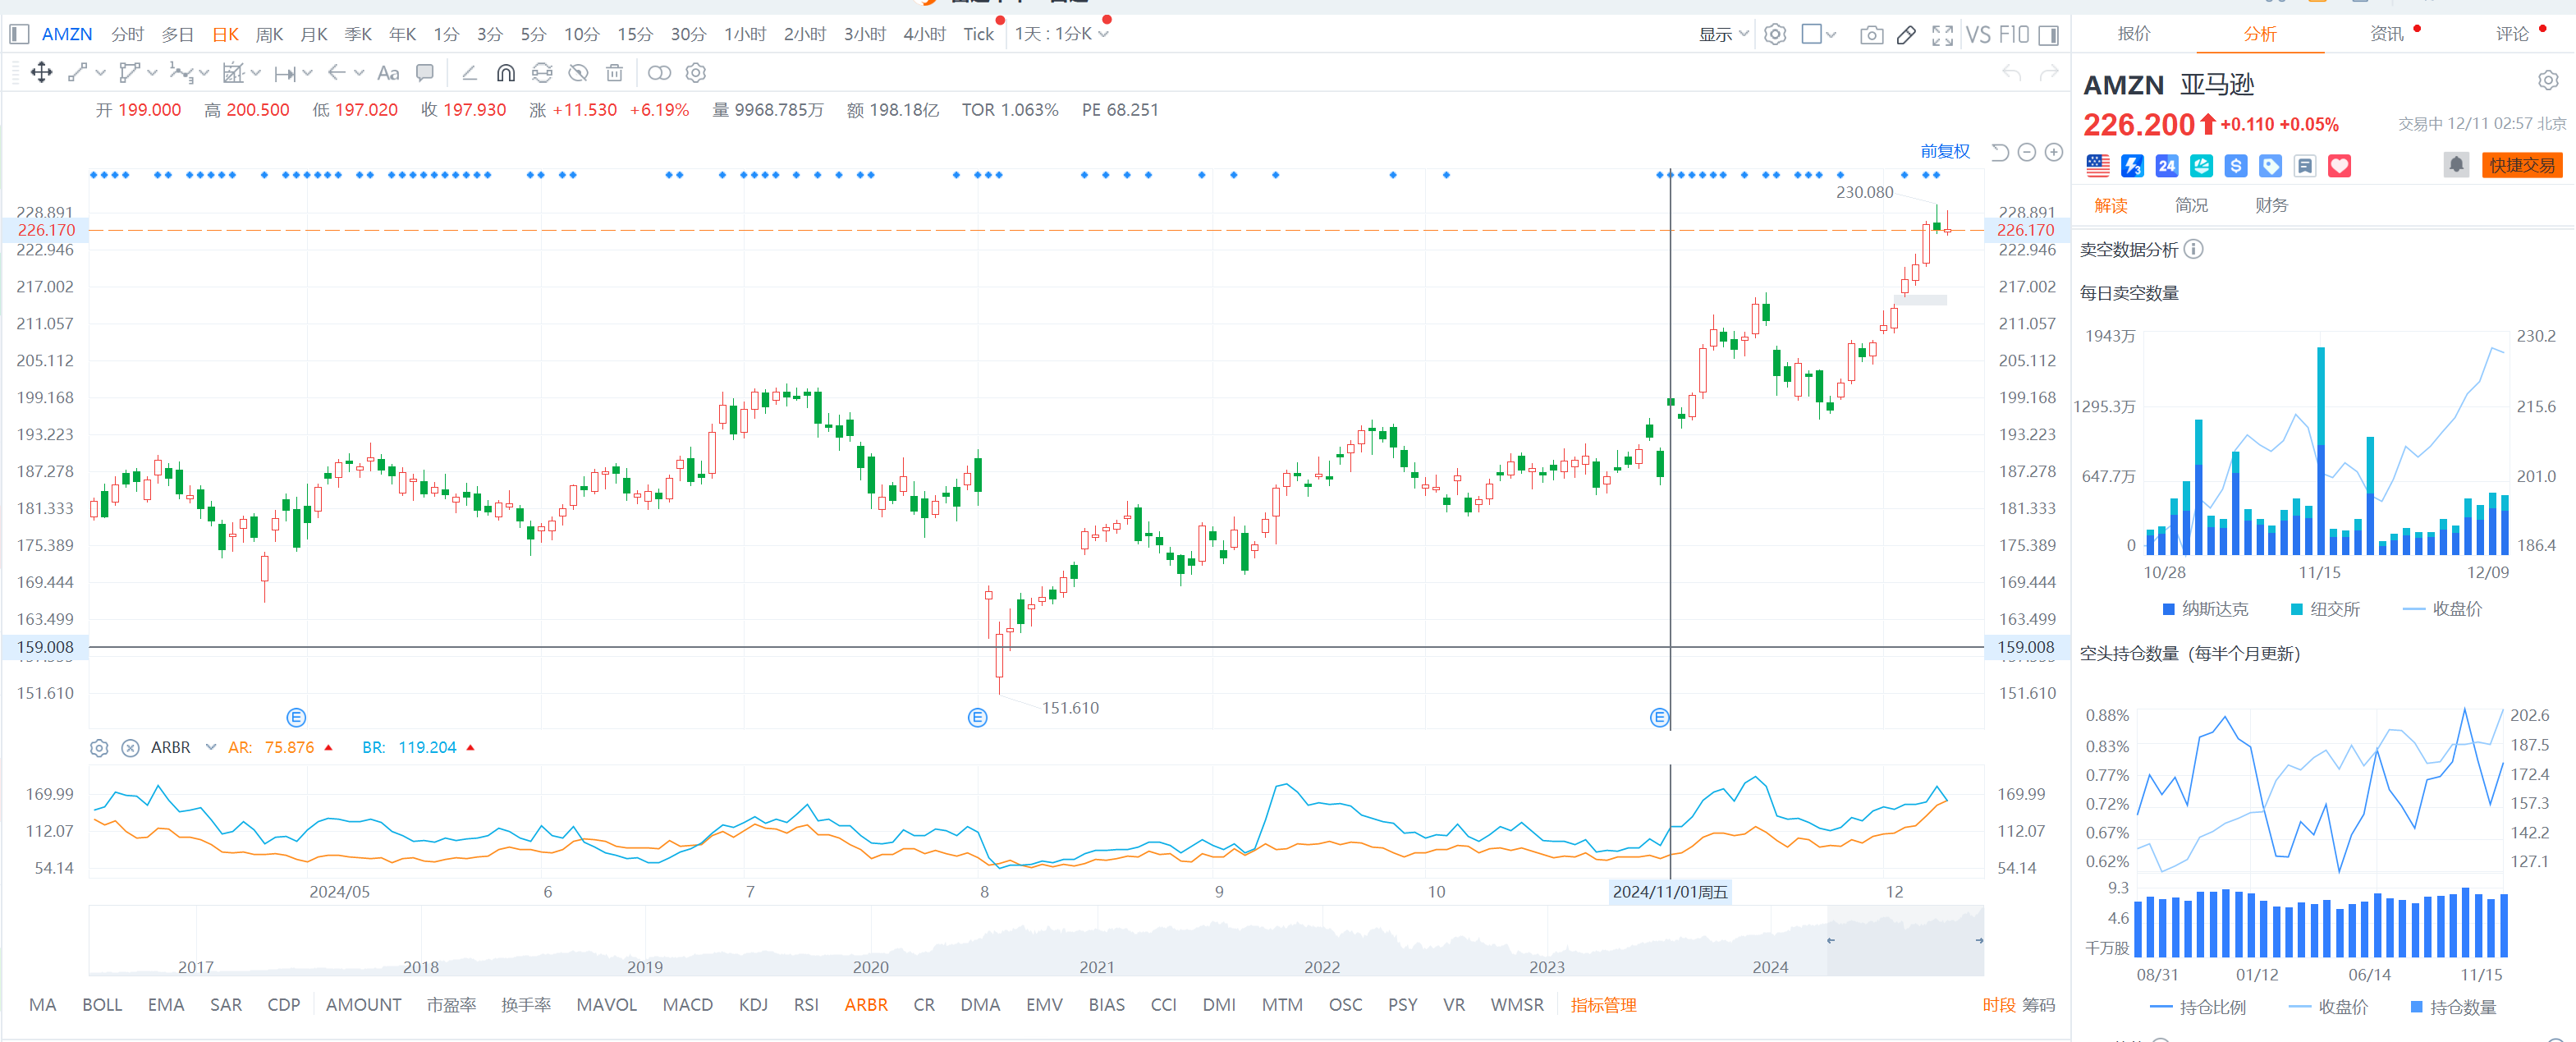This screenshot has width=2576, height=1042.
Task: Click the trash icon to delete drawings
Action: point(615,73)
